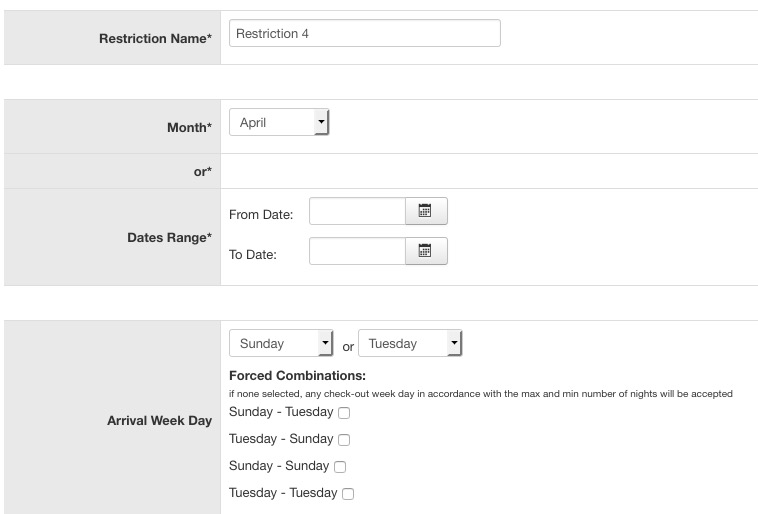Click the Restriction Name label
The image size is (758, 514).
pos(156,38)
